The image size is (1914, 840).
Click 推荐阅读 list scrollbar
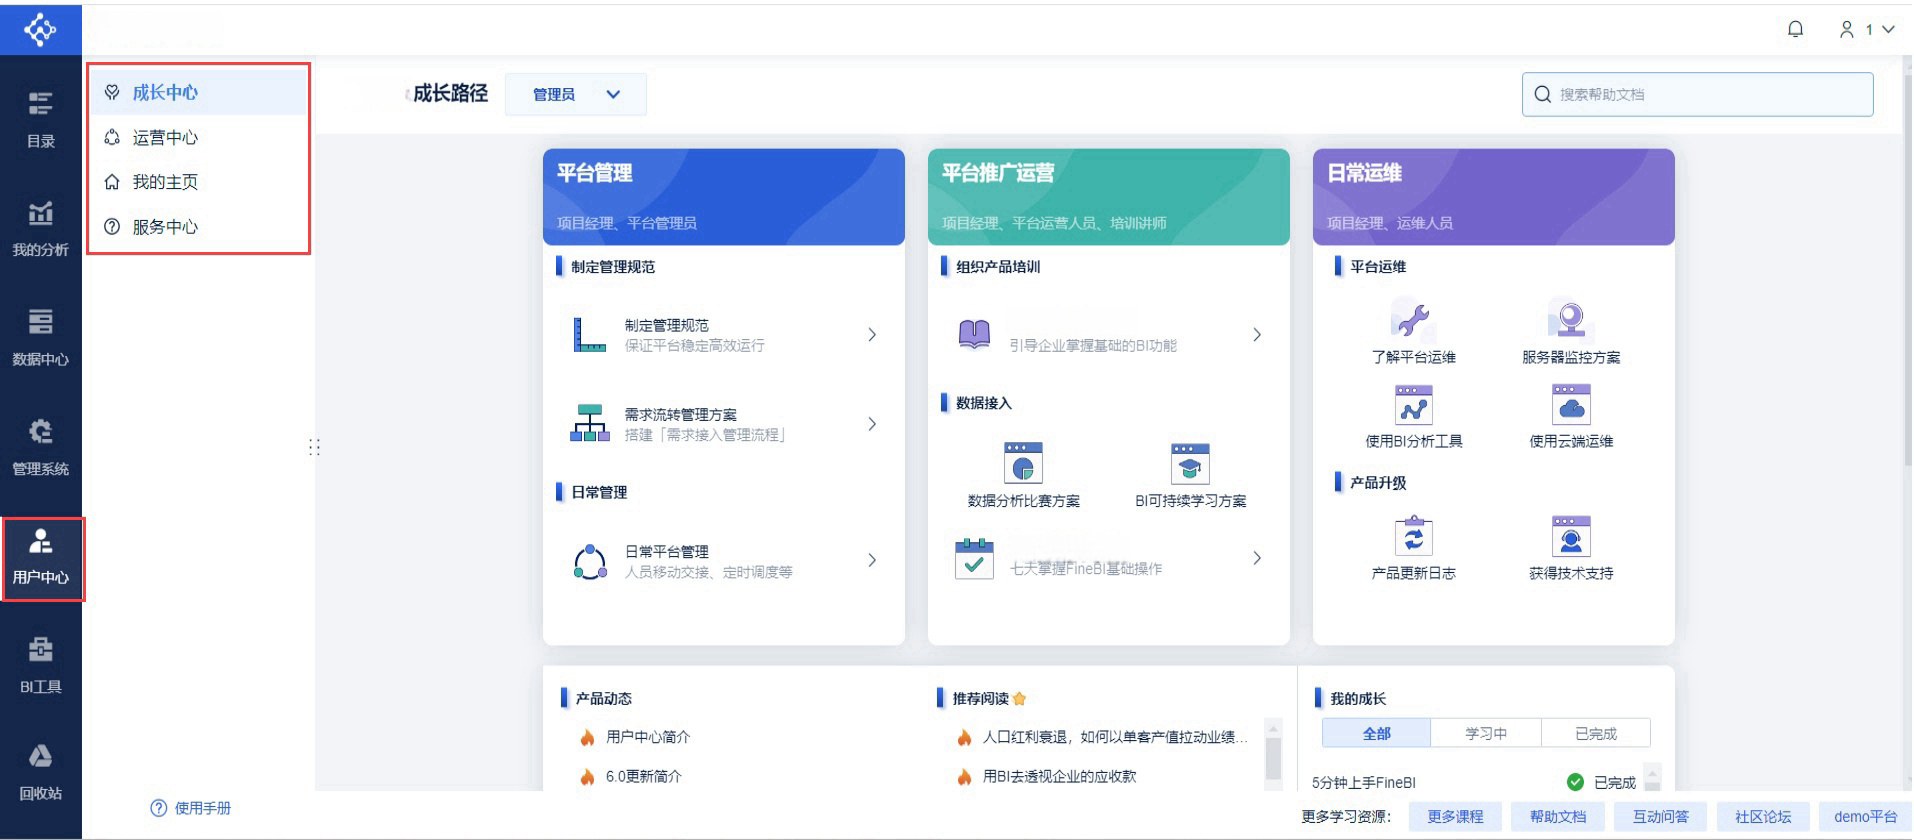[x=1273, y=758]
